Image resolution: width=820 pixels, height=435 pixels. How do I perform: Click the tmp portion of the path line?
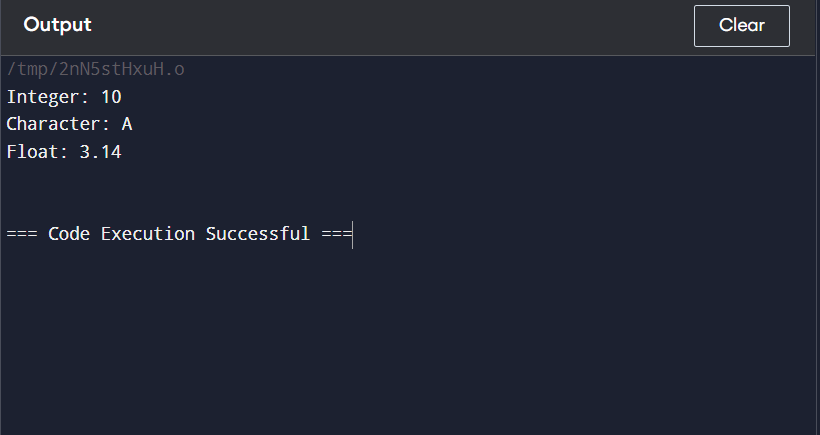tap(32, 70)
